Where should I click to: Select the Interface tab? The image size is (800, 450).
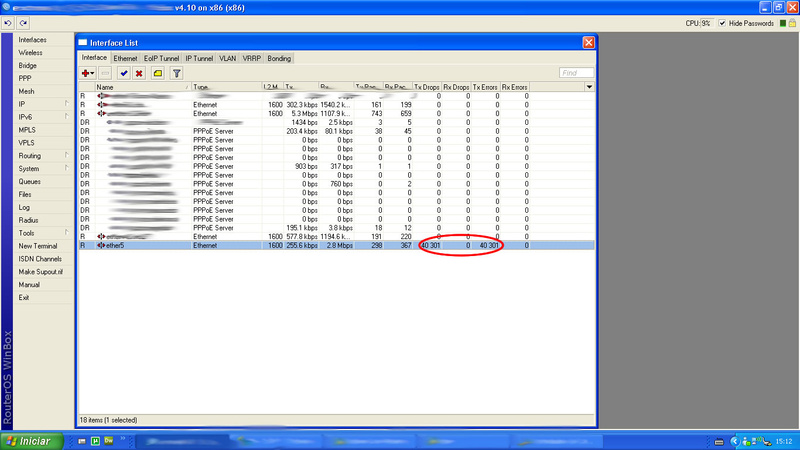tap(94, 58)
